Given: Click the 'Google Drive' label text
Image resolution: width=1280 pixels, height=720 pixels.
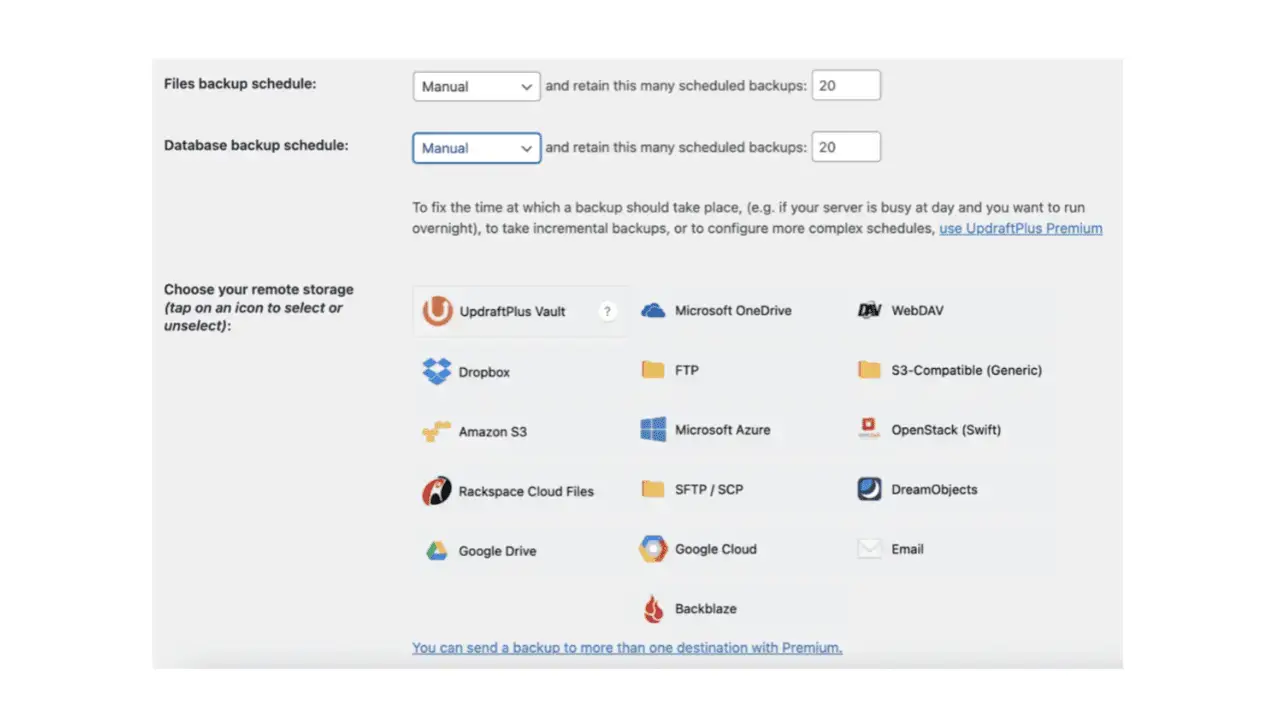Looking at the screenshot, I should coord(498,551).
